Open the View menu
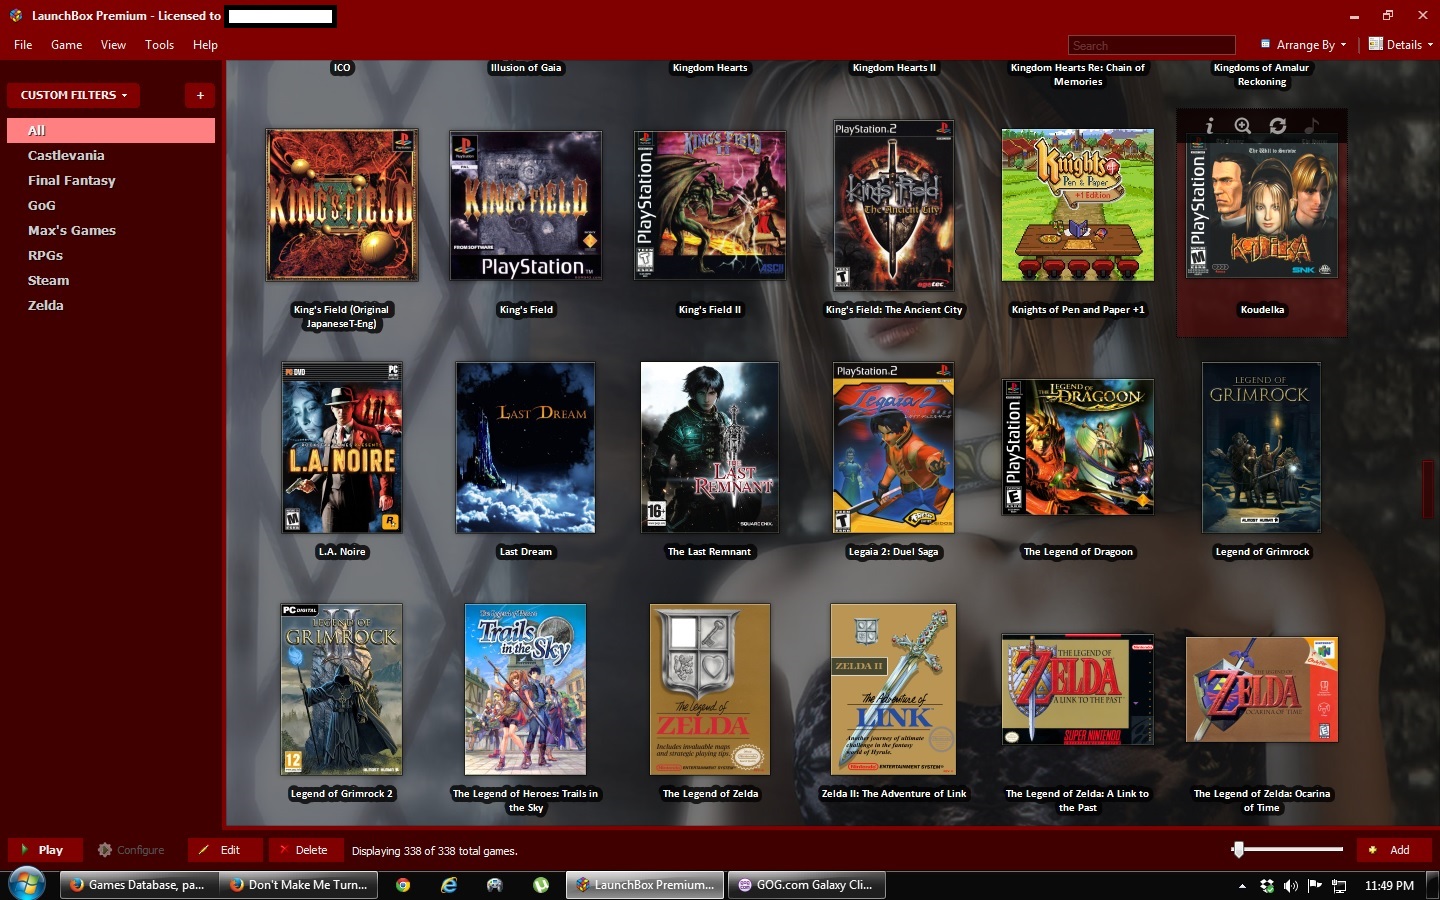1440x900 pixels. click(x=113, y=45)
